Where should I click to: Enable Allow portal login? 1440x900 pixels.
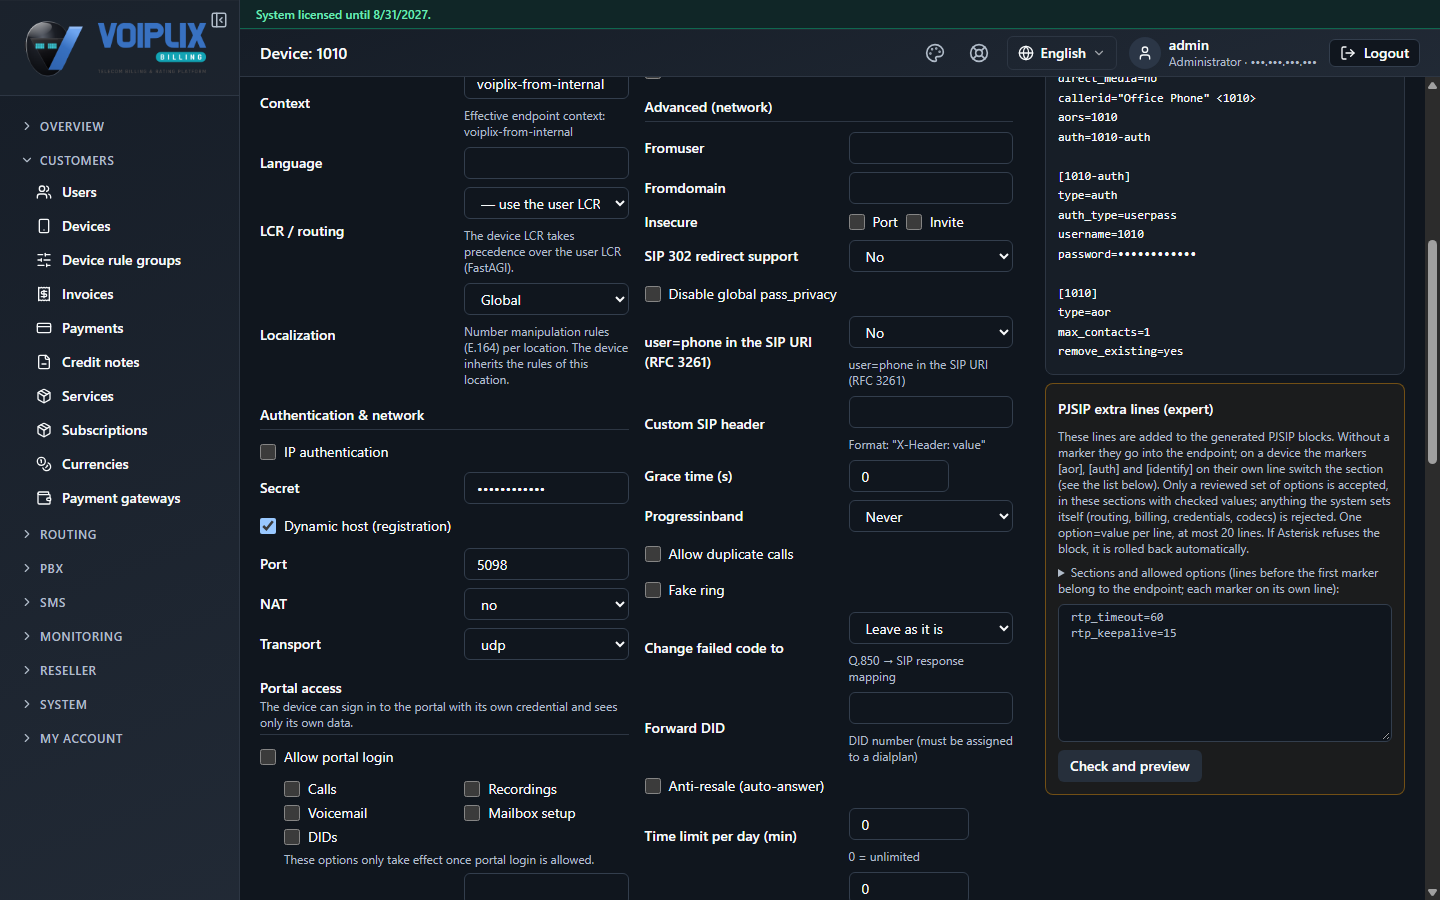tap(268, 757)
